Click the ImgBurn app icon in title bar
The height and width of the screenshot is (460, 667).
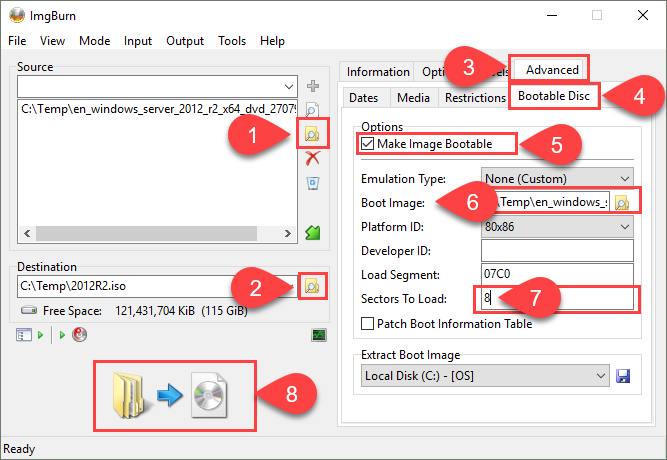[x=17, y=16]
